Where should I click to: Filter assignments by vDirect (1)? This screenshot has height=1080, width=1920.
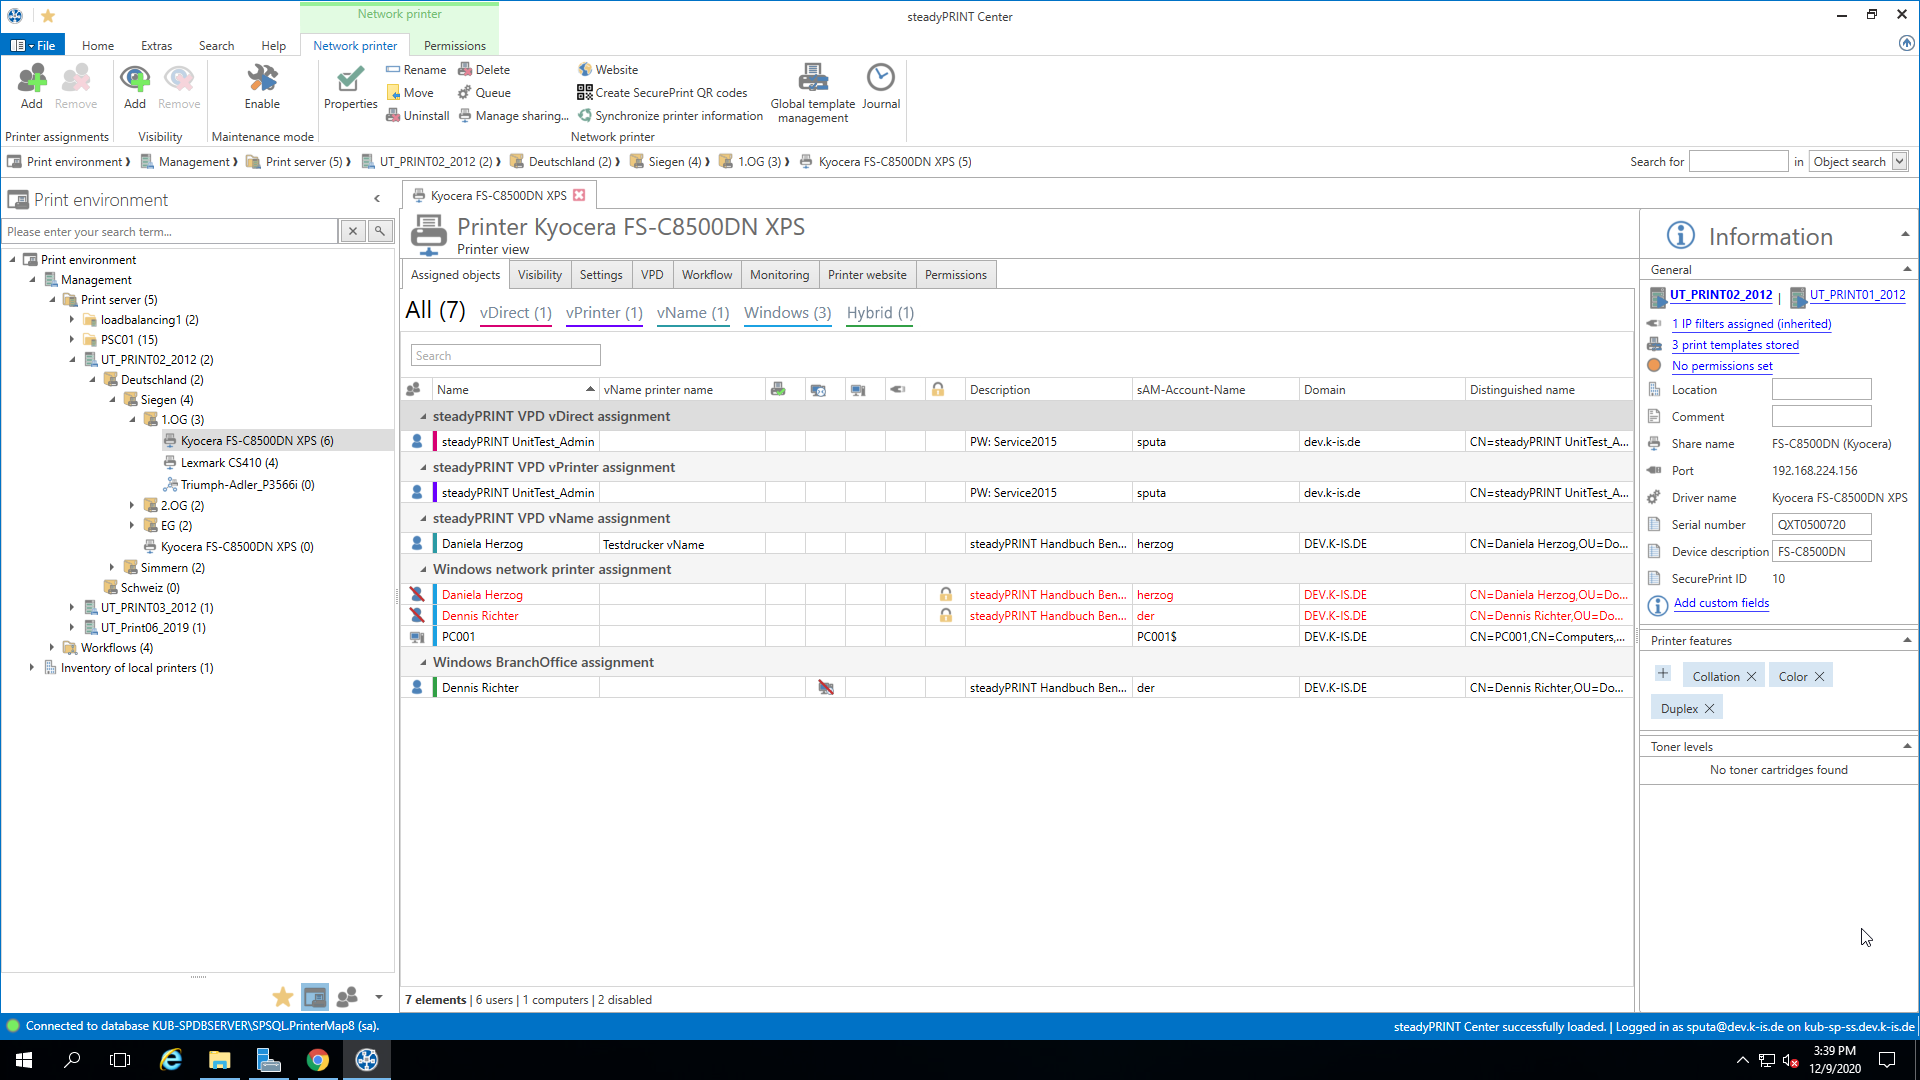click(516, 313)
